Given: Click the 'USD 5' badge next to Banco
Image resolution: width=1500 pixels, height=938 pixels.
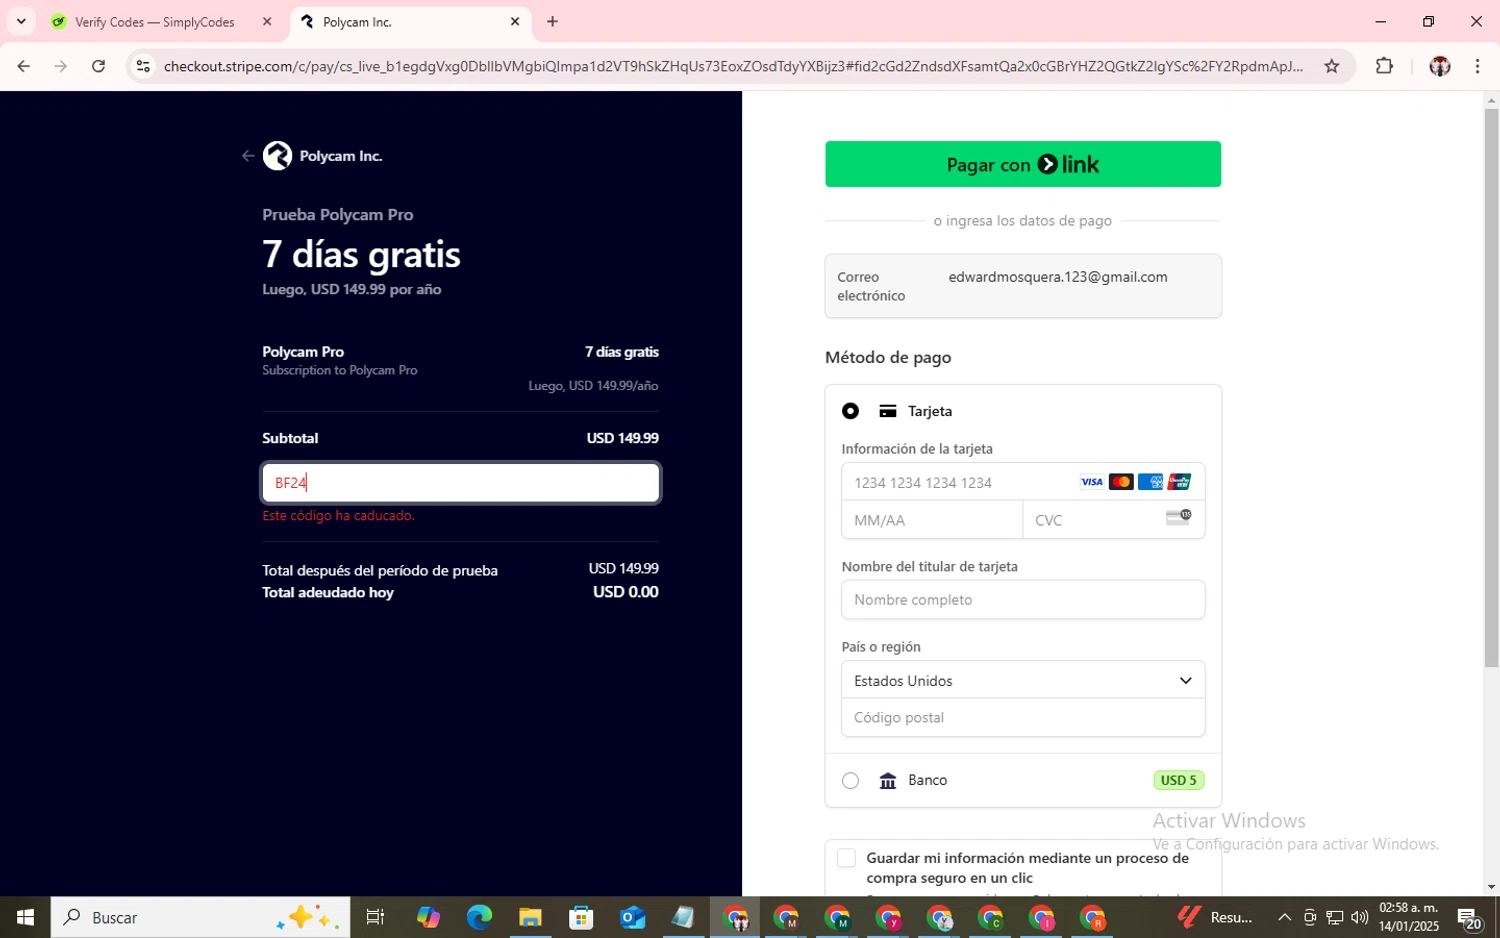Looking at the screenshot, I should pyautogui.click(x=1178, y=780).
